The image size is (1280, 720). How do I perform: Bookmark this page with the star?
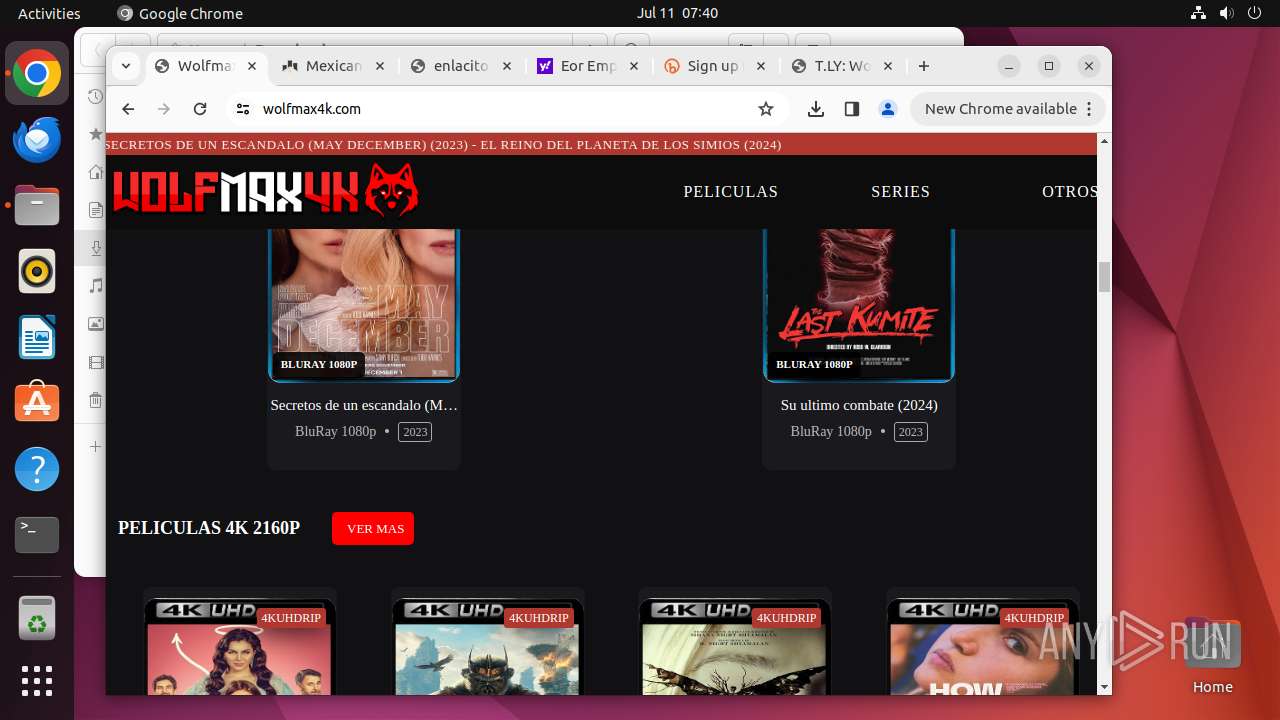point(766,109)
